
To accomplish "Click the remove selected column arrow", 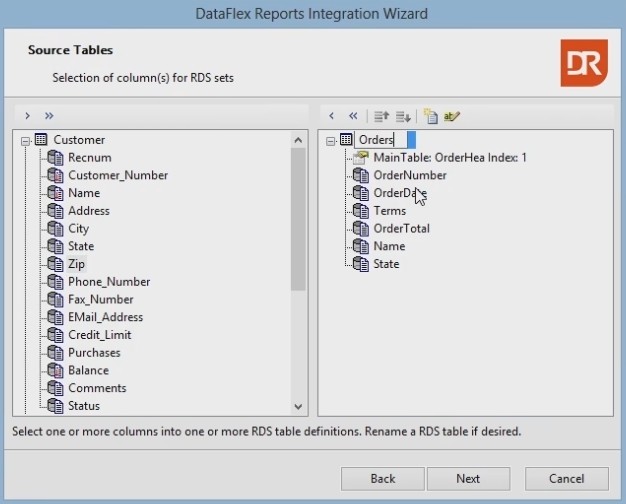I will 332,116.
